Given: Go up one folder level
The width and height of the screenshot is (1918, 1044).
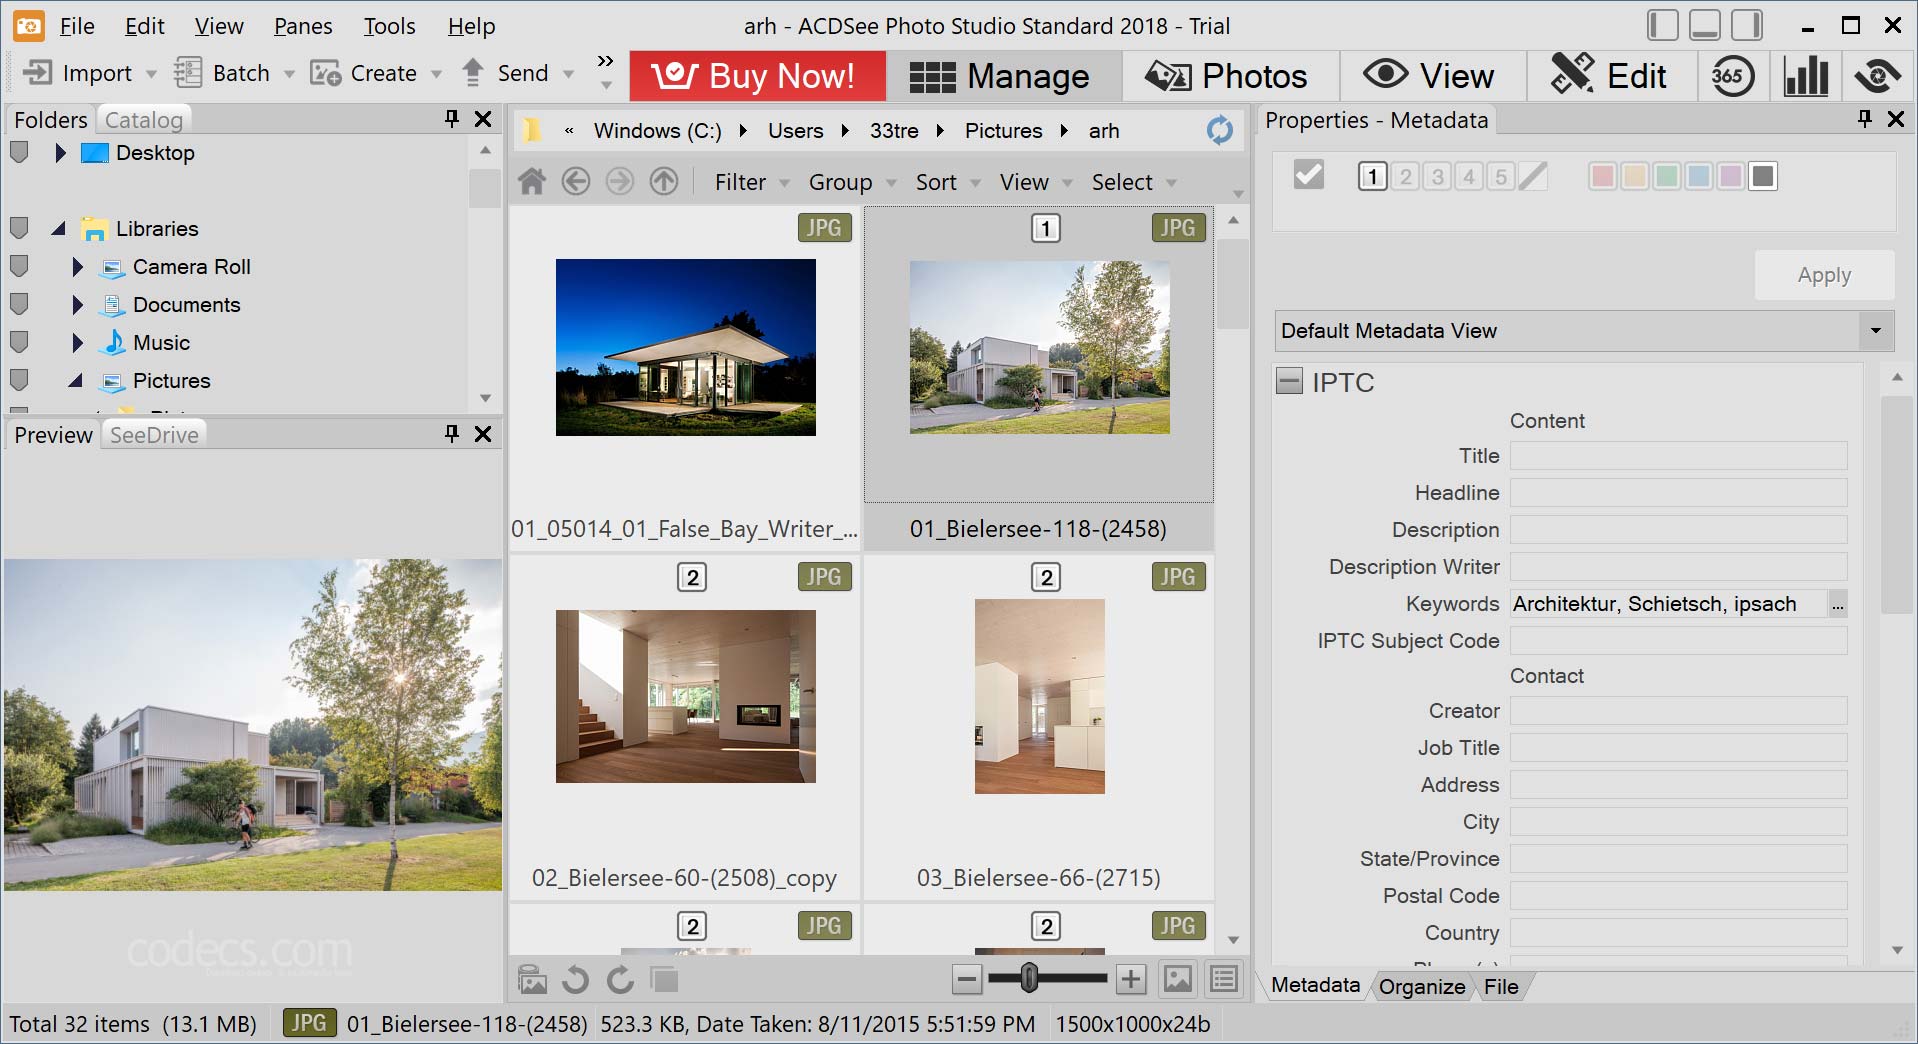Looking at the screenshot, I should coord(664,182).
